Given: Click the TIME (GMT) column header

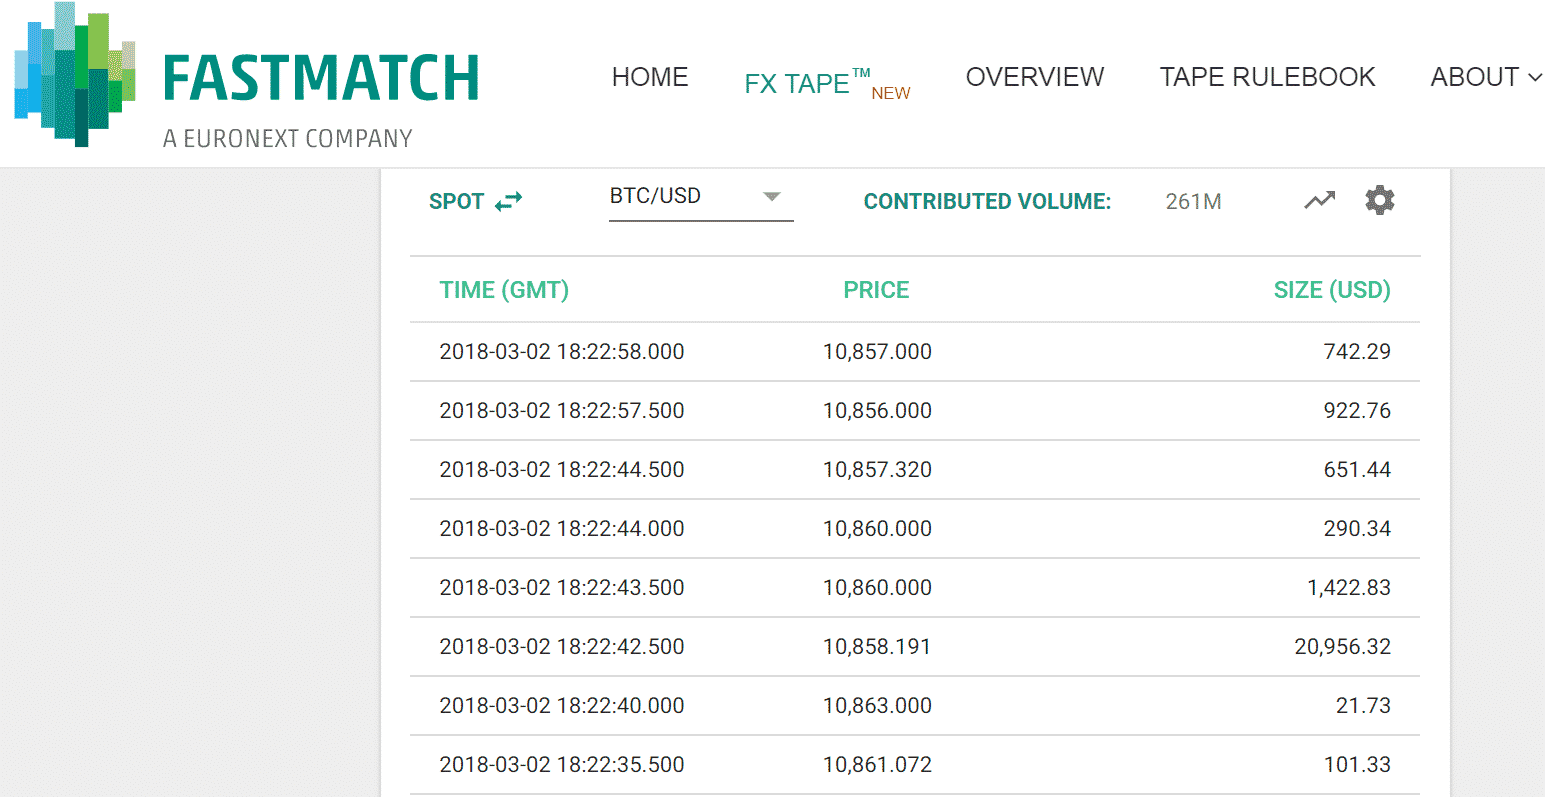Looking at the screenshot, I should [x=504, y=290].
